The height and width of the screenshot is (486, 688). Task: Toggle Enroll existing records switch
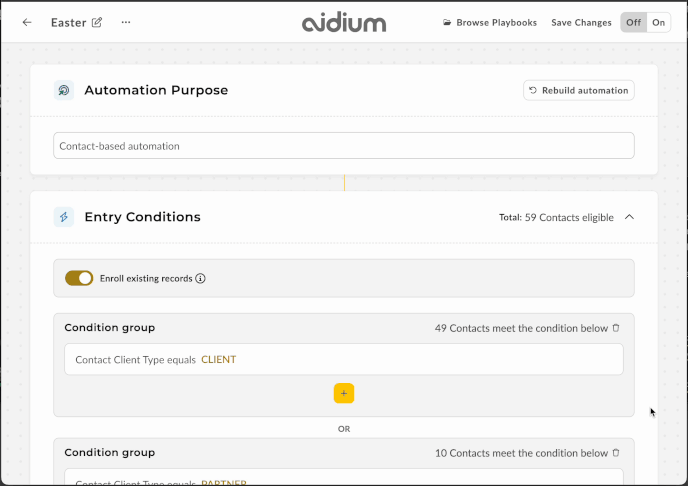[x=79, y=278]
